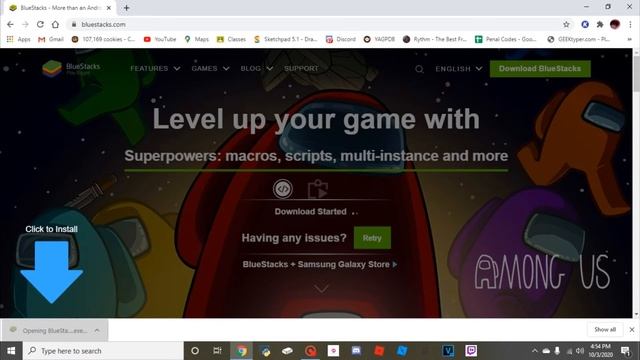Click the site search magnifier icon
This screenshot has width=640, height=360.
[x=419, y=69]
